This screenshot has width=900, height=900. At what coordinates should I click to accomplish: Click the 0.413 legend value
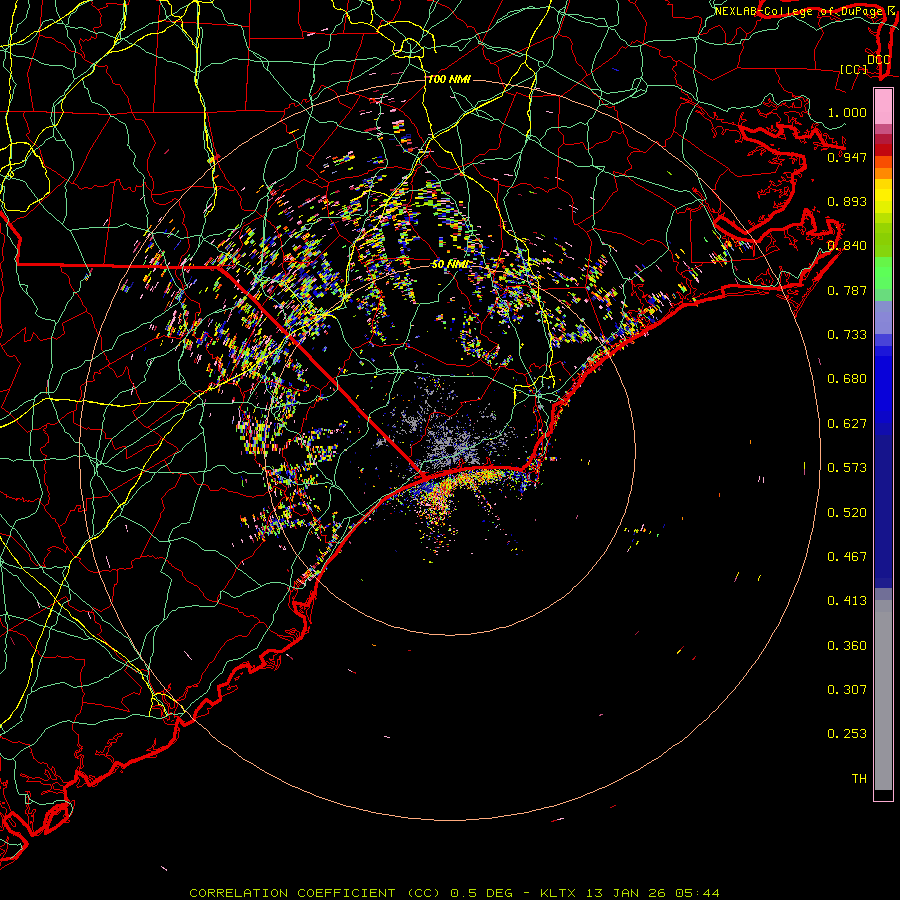tap(847, 601)
